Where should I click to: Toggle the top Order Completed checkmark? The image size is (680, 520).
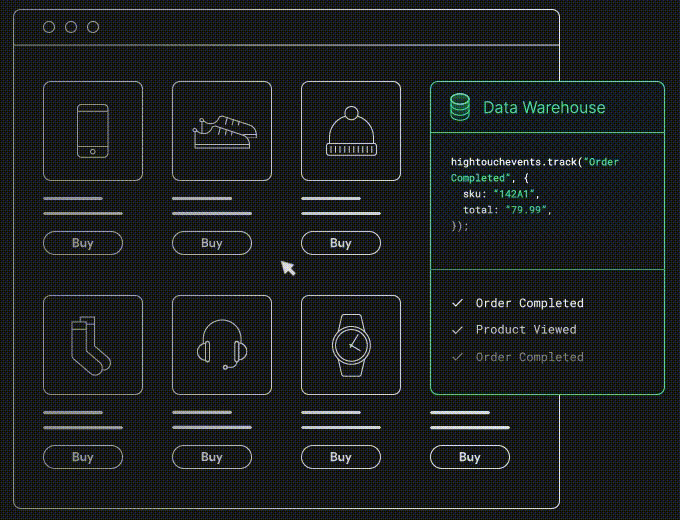click(458, 303)
